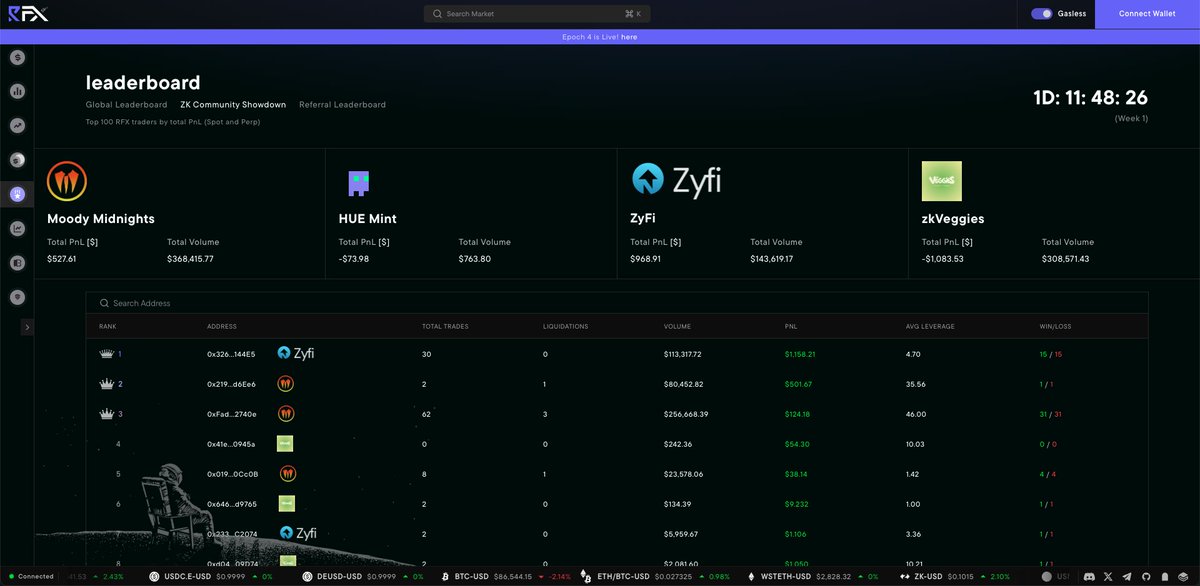The height and width of the screenshot is (586, 1200).
Task: Open the trending arrow markets icon in sidebar
Action: pos(17,125)
